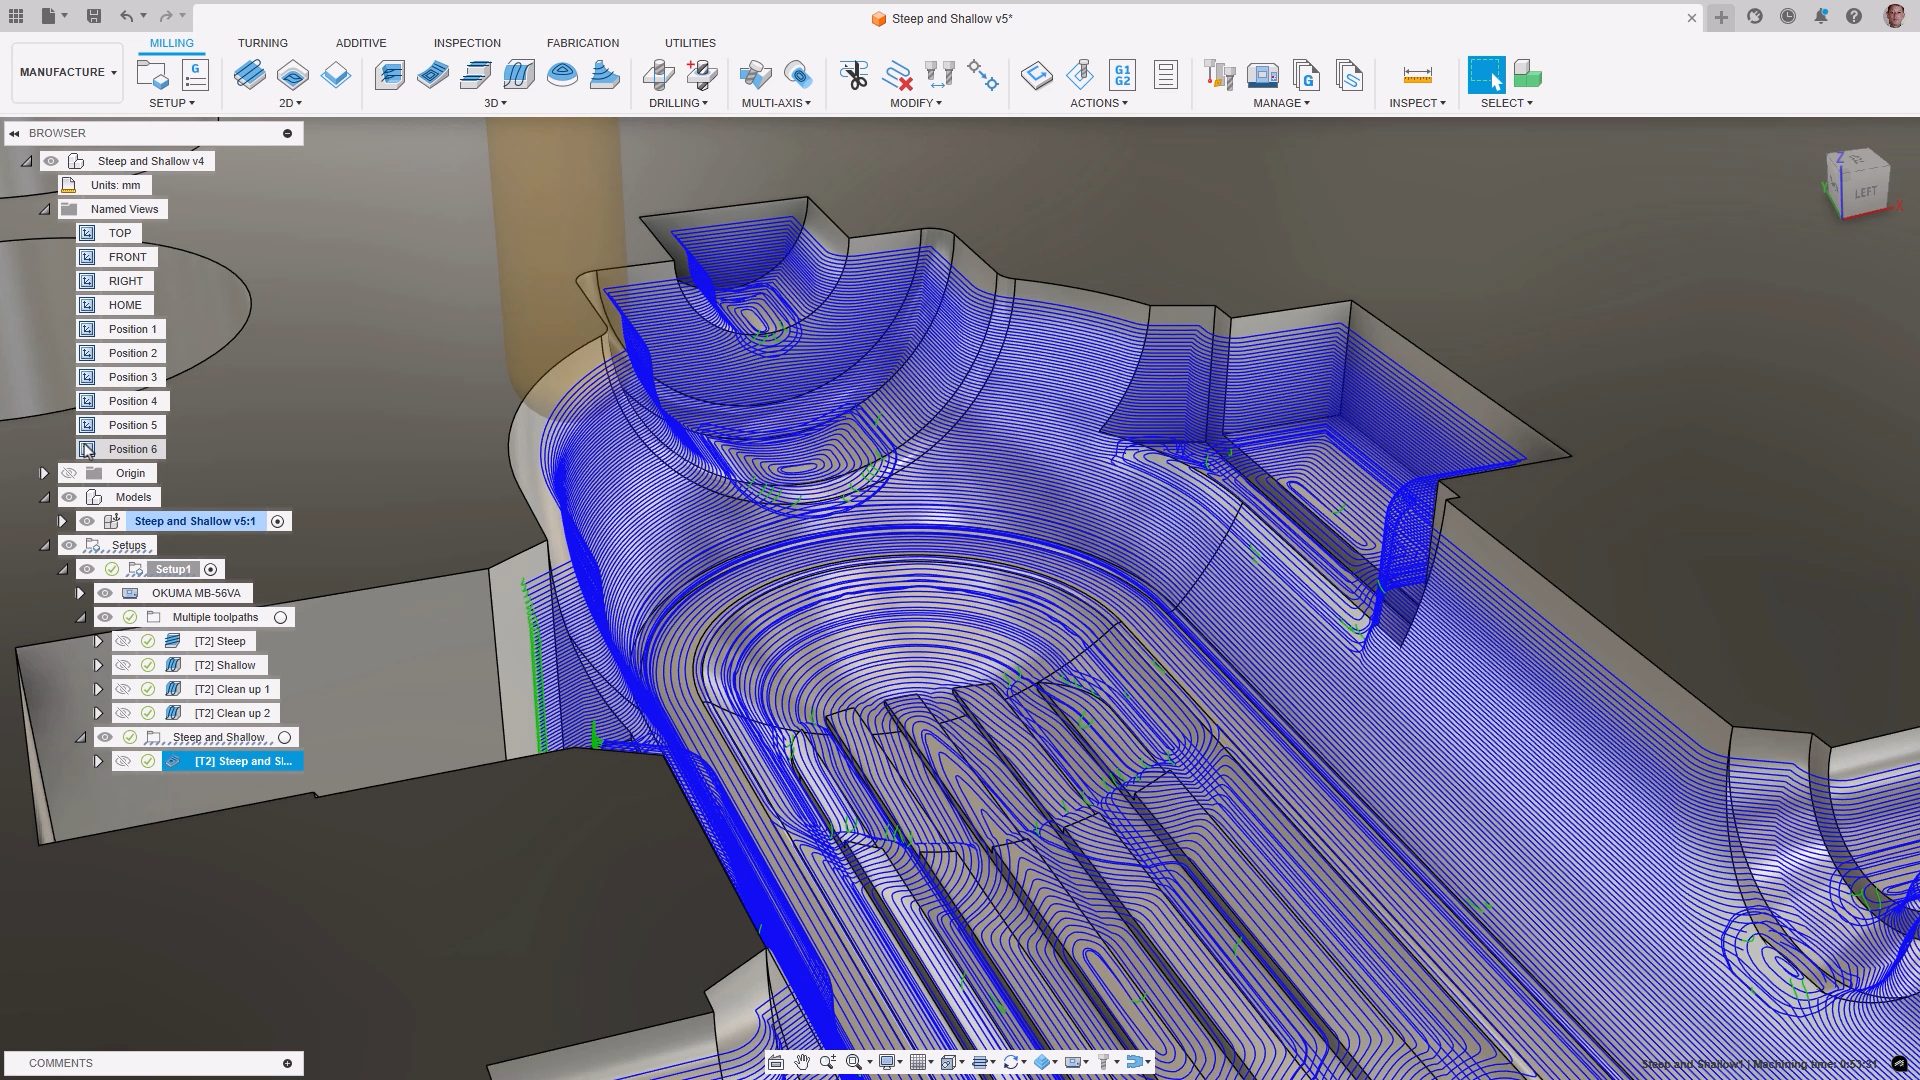Toggle visibility of the T2 Steep toolpath
The width and height of the screenshot is (1920, 1080).
(123, 641)
